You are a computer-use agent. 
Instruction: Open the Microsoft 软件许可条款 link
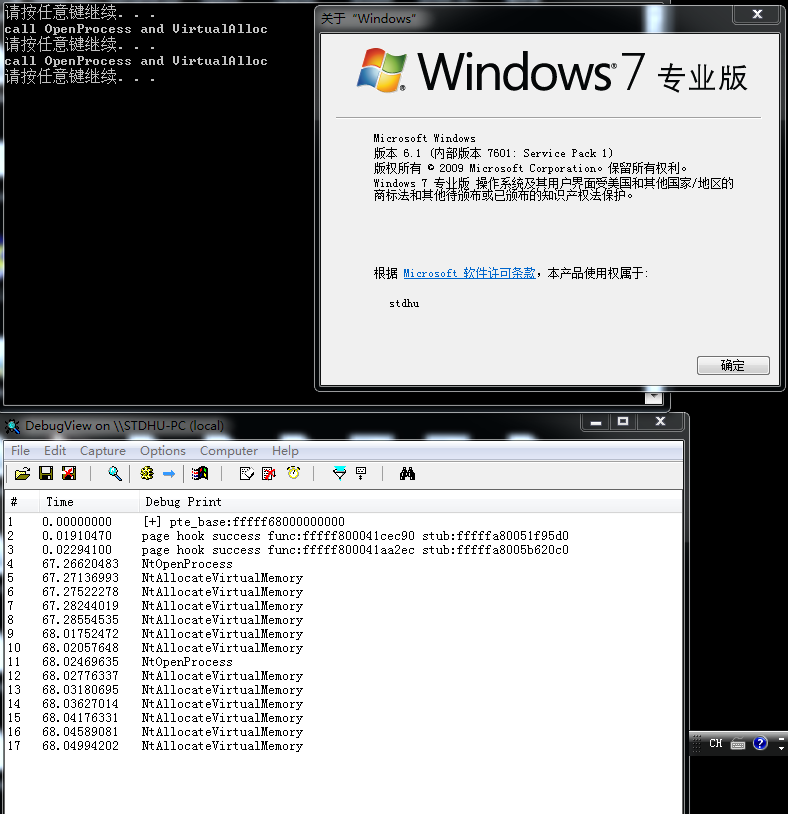[469, 273]
